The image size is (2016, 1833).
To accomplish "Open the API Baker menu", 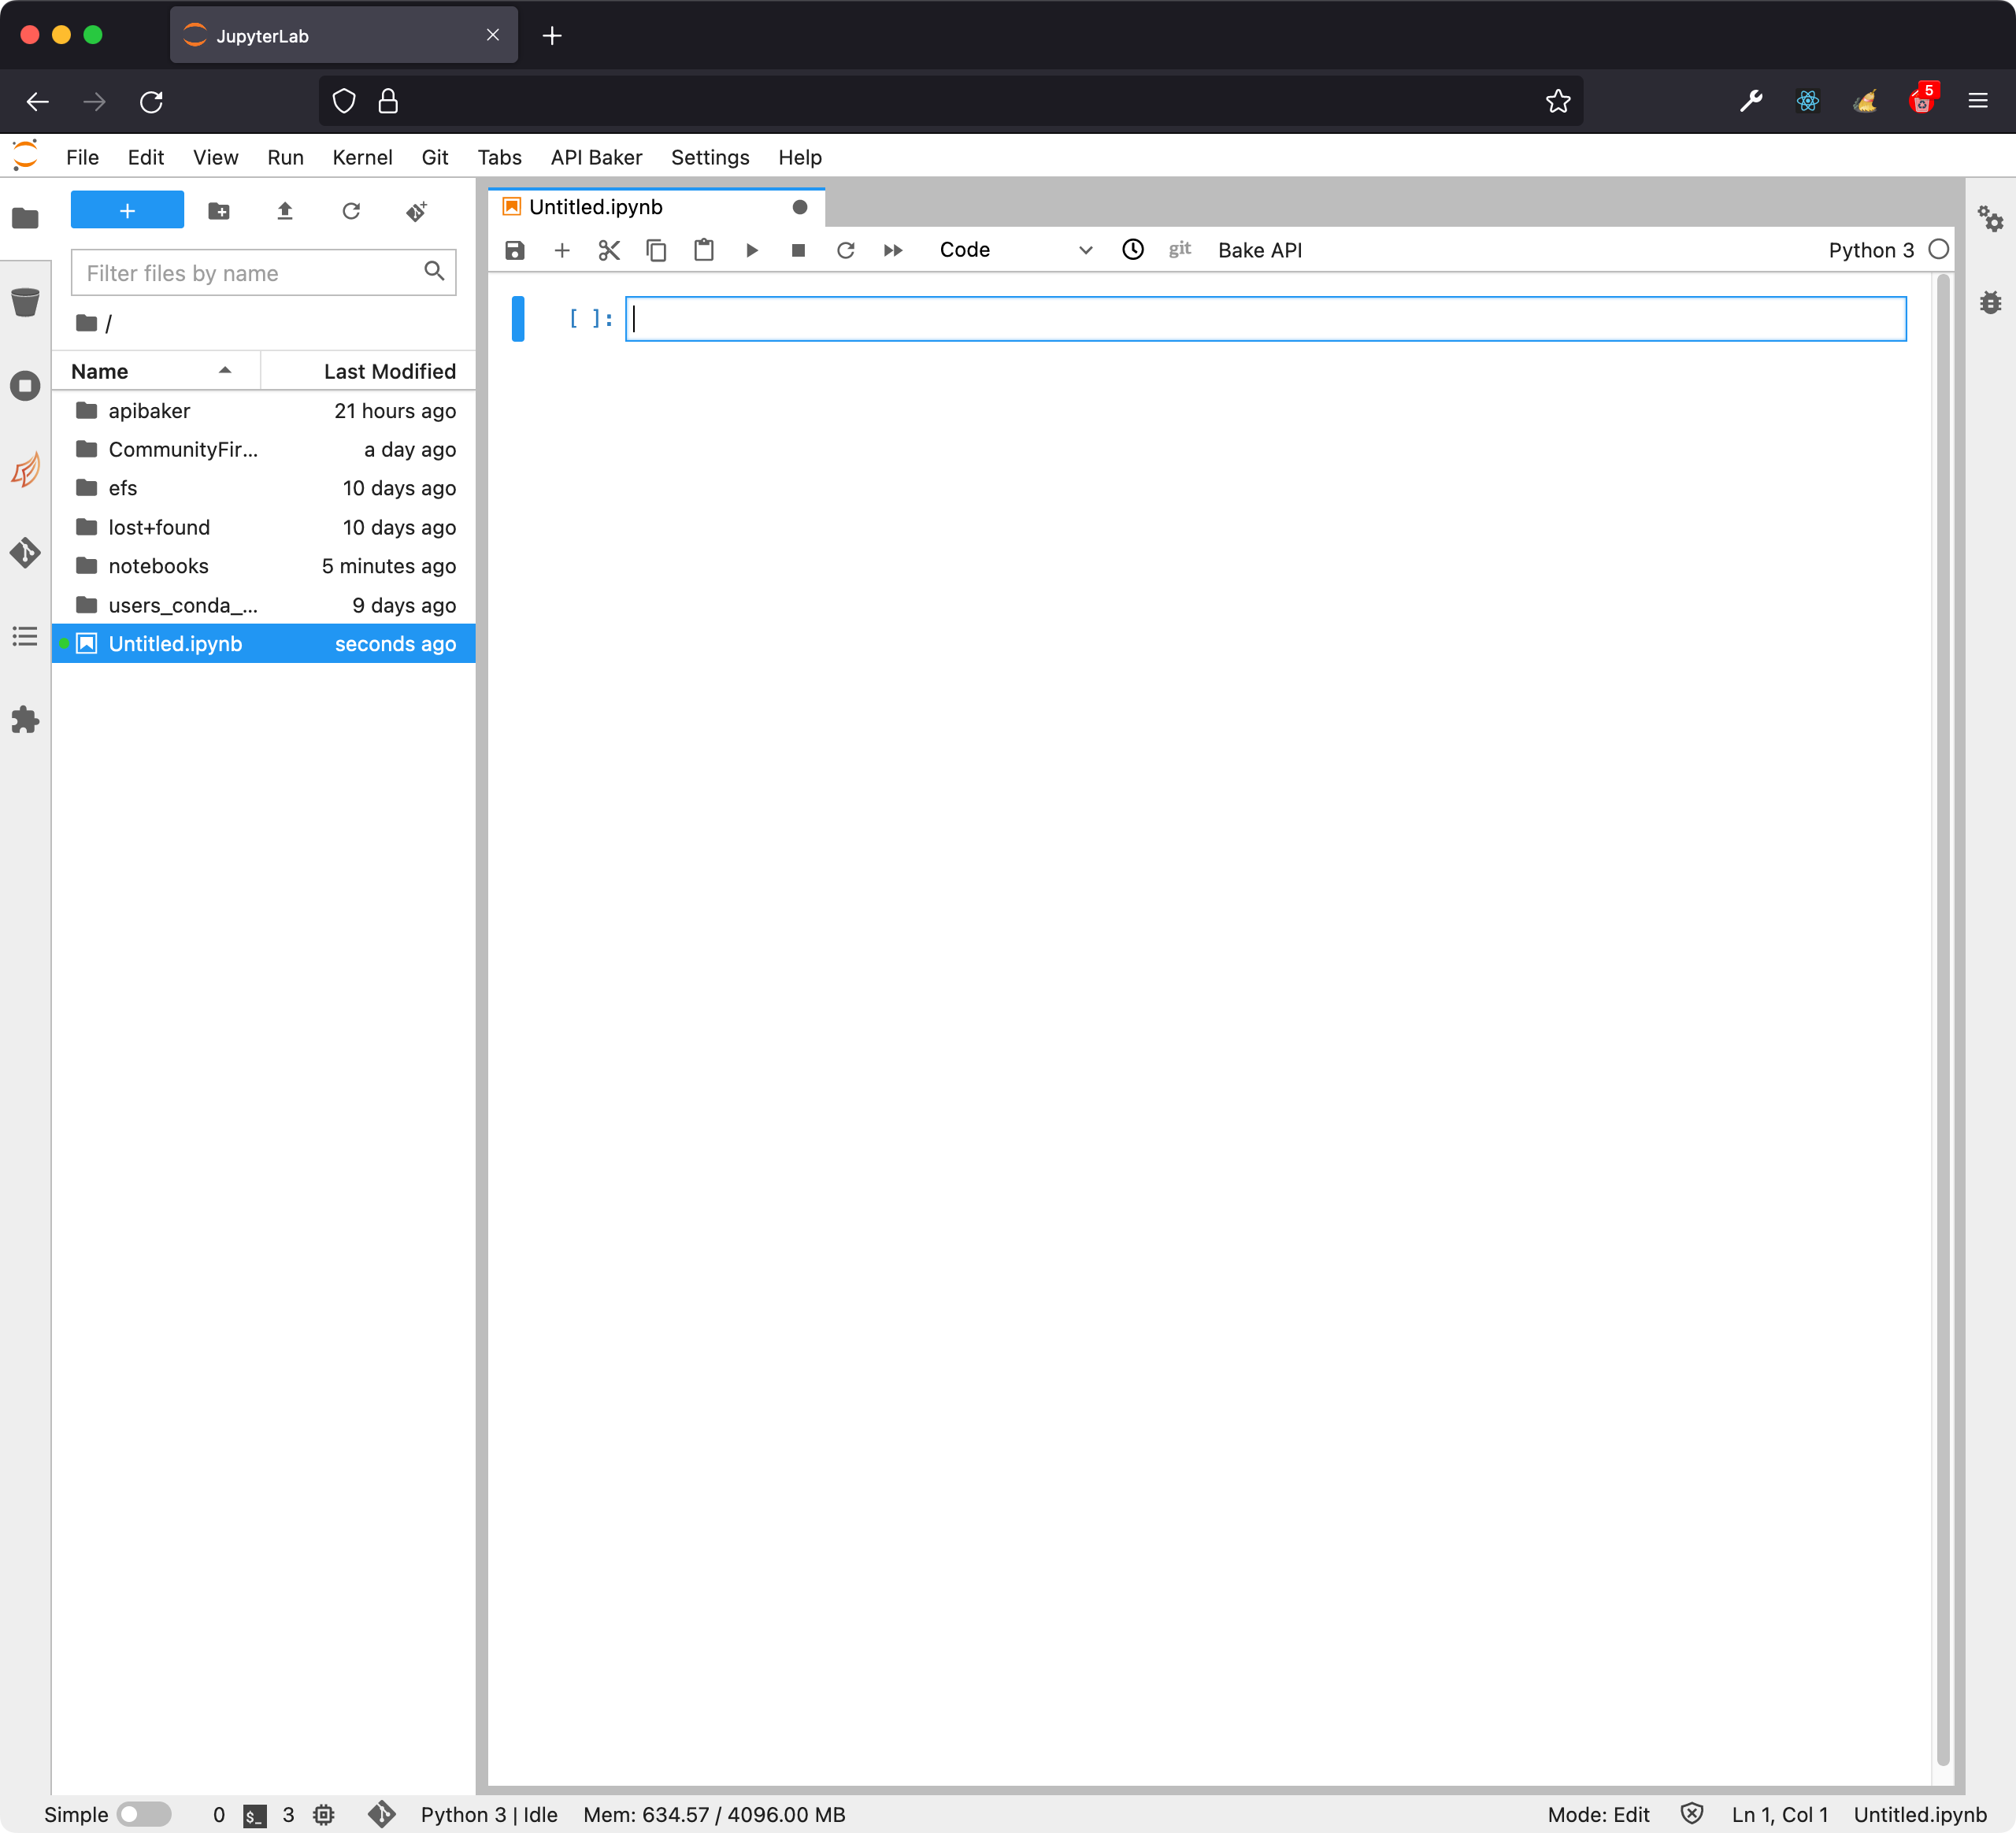I will coord(596,157).
